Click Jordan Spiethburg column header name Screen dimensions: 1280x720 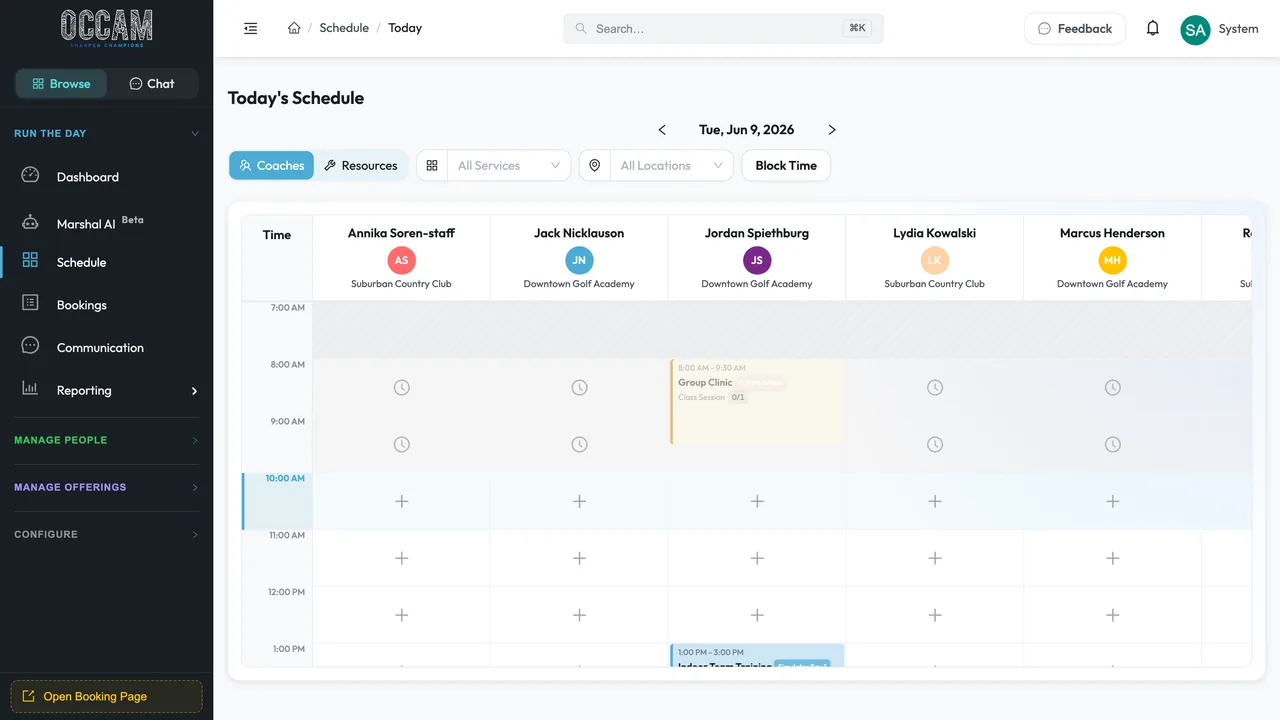pyautogui.click(x=757, y=233)
